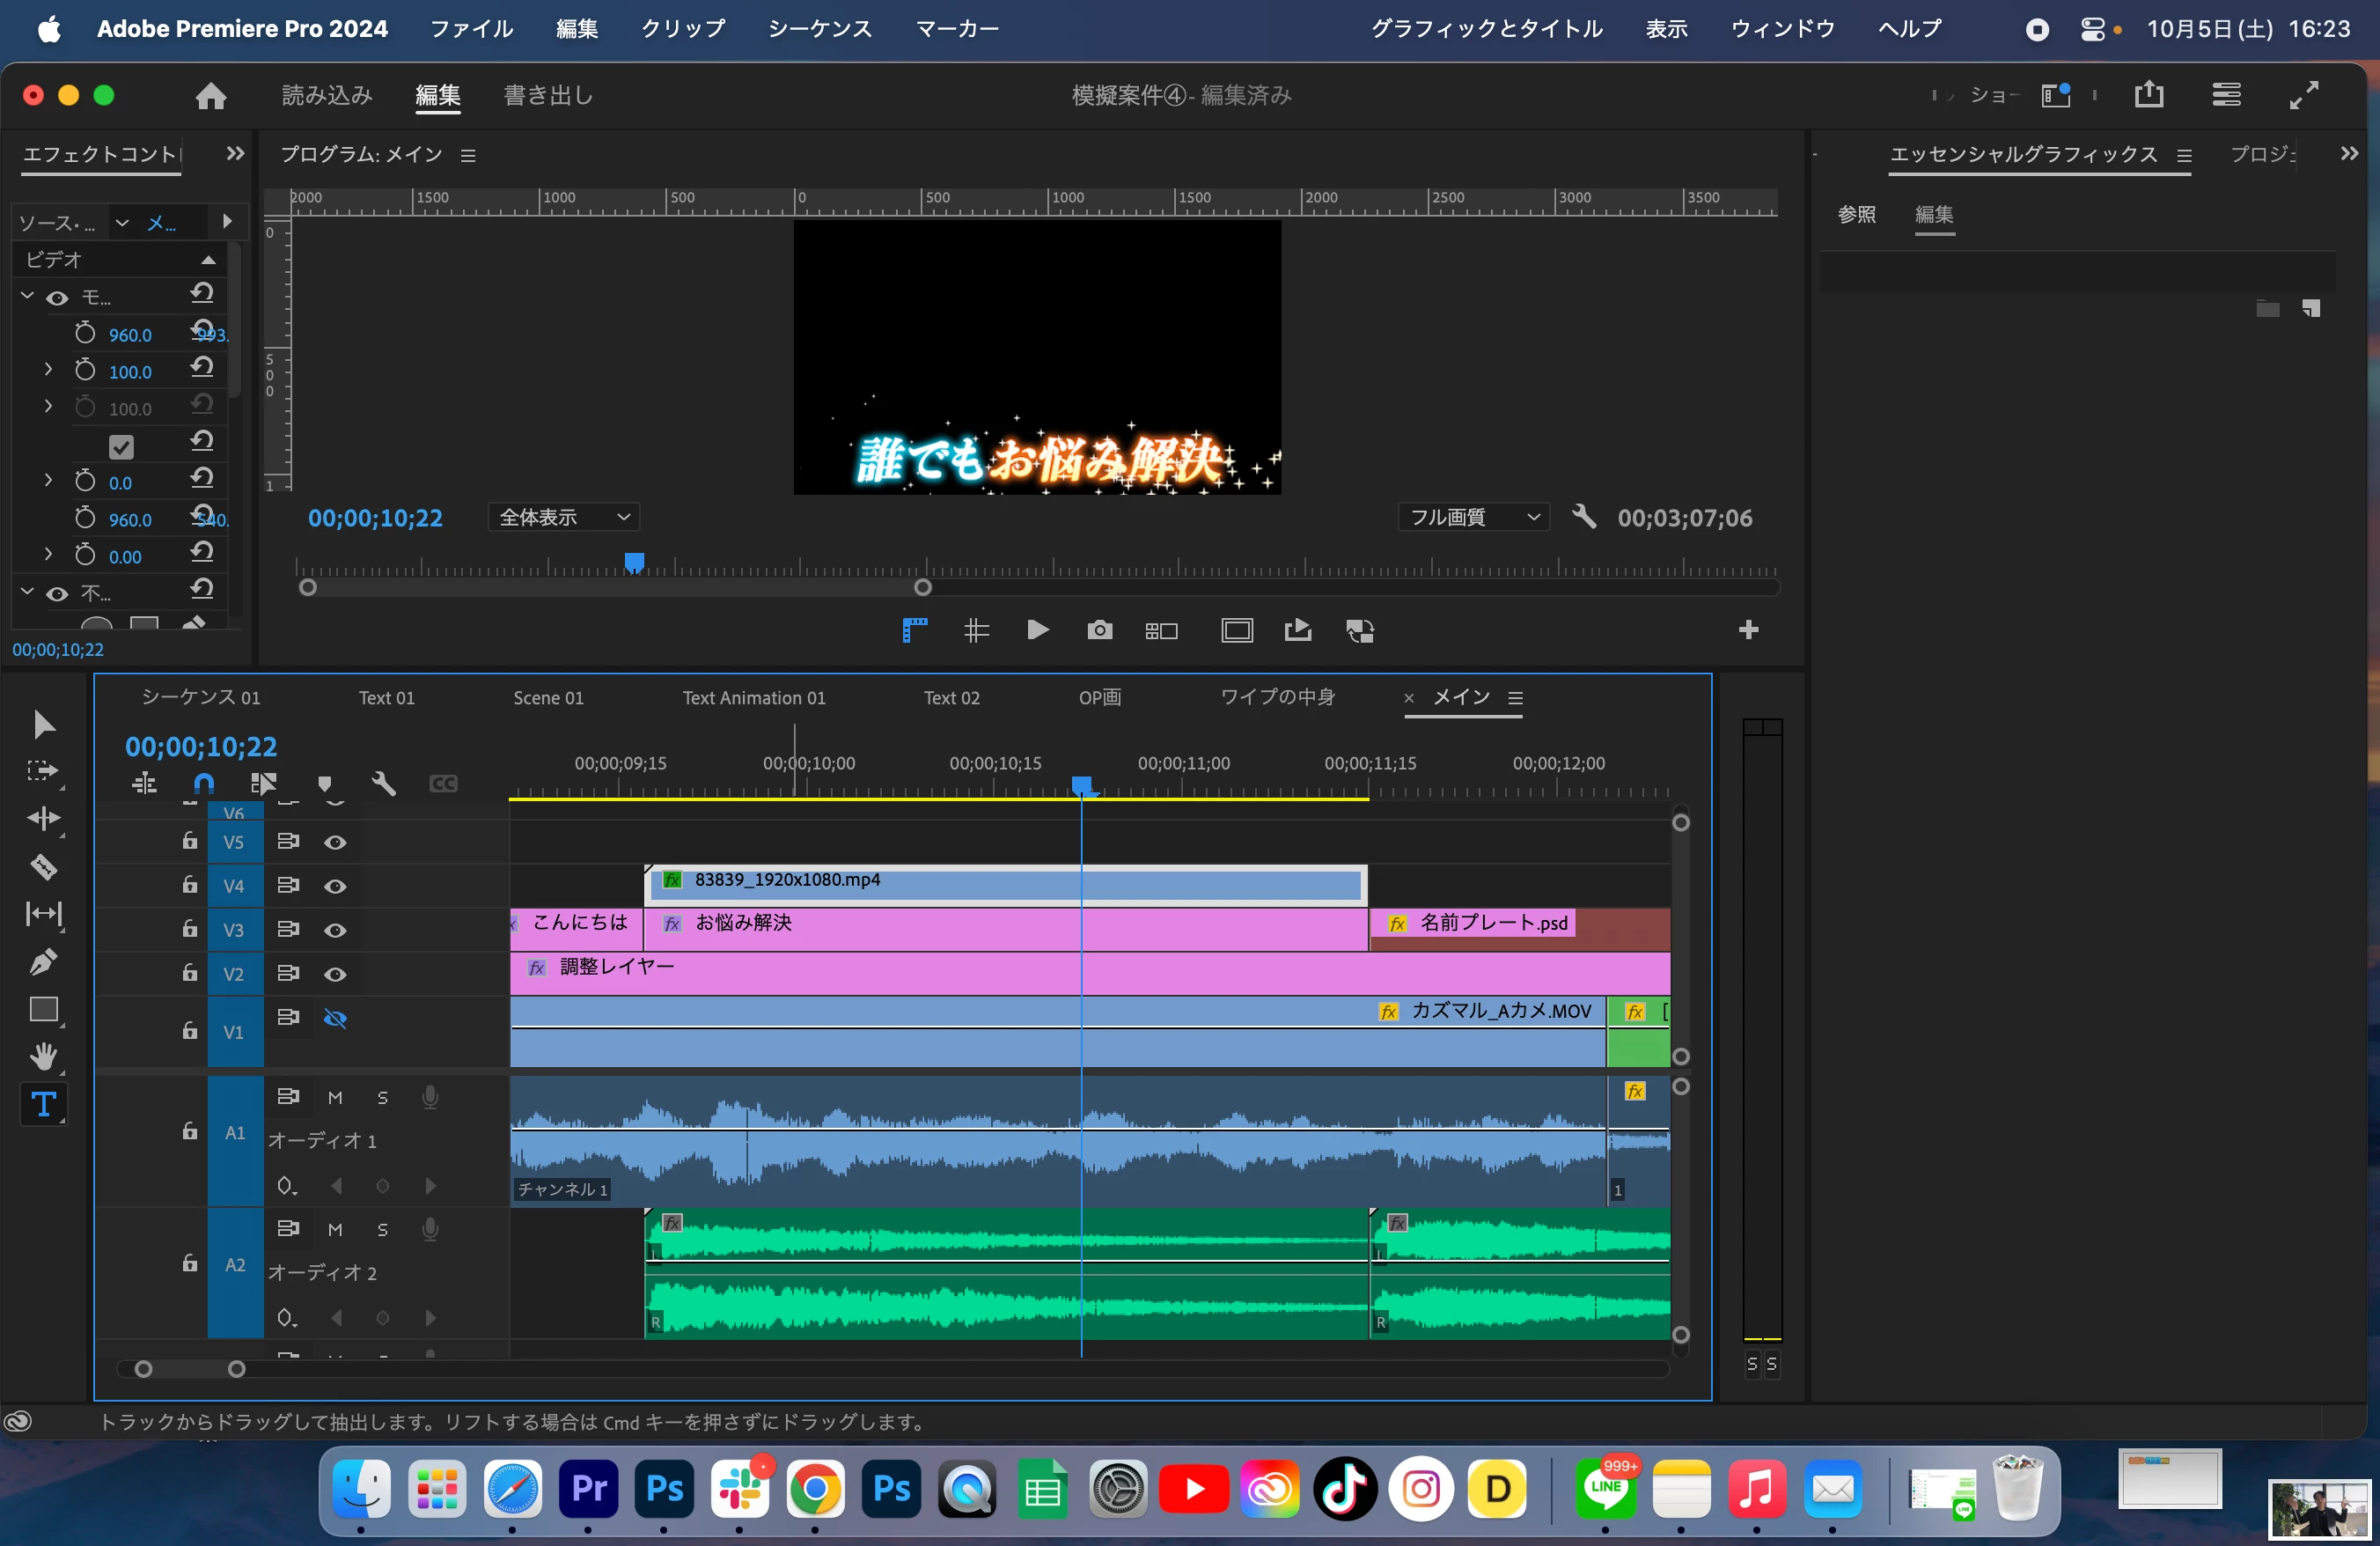Open the フル画質 playback resolution dropdown
The height and width of the screenshot is (1546, 2380).
click(x=1473, y=517)
